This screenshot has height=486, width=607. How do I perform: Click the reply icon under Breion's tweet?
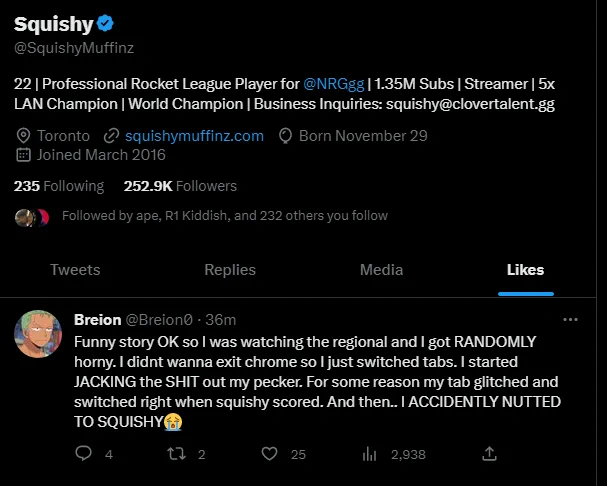(x=83, y=453)
